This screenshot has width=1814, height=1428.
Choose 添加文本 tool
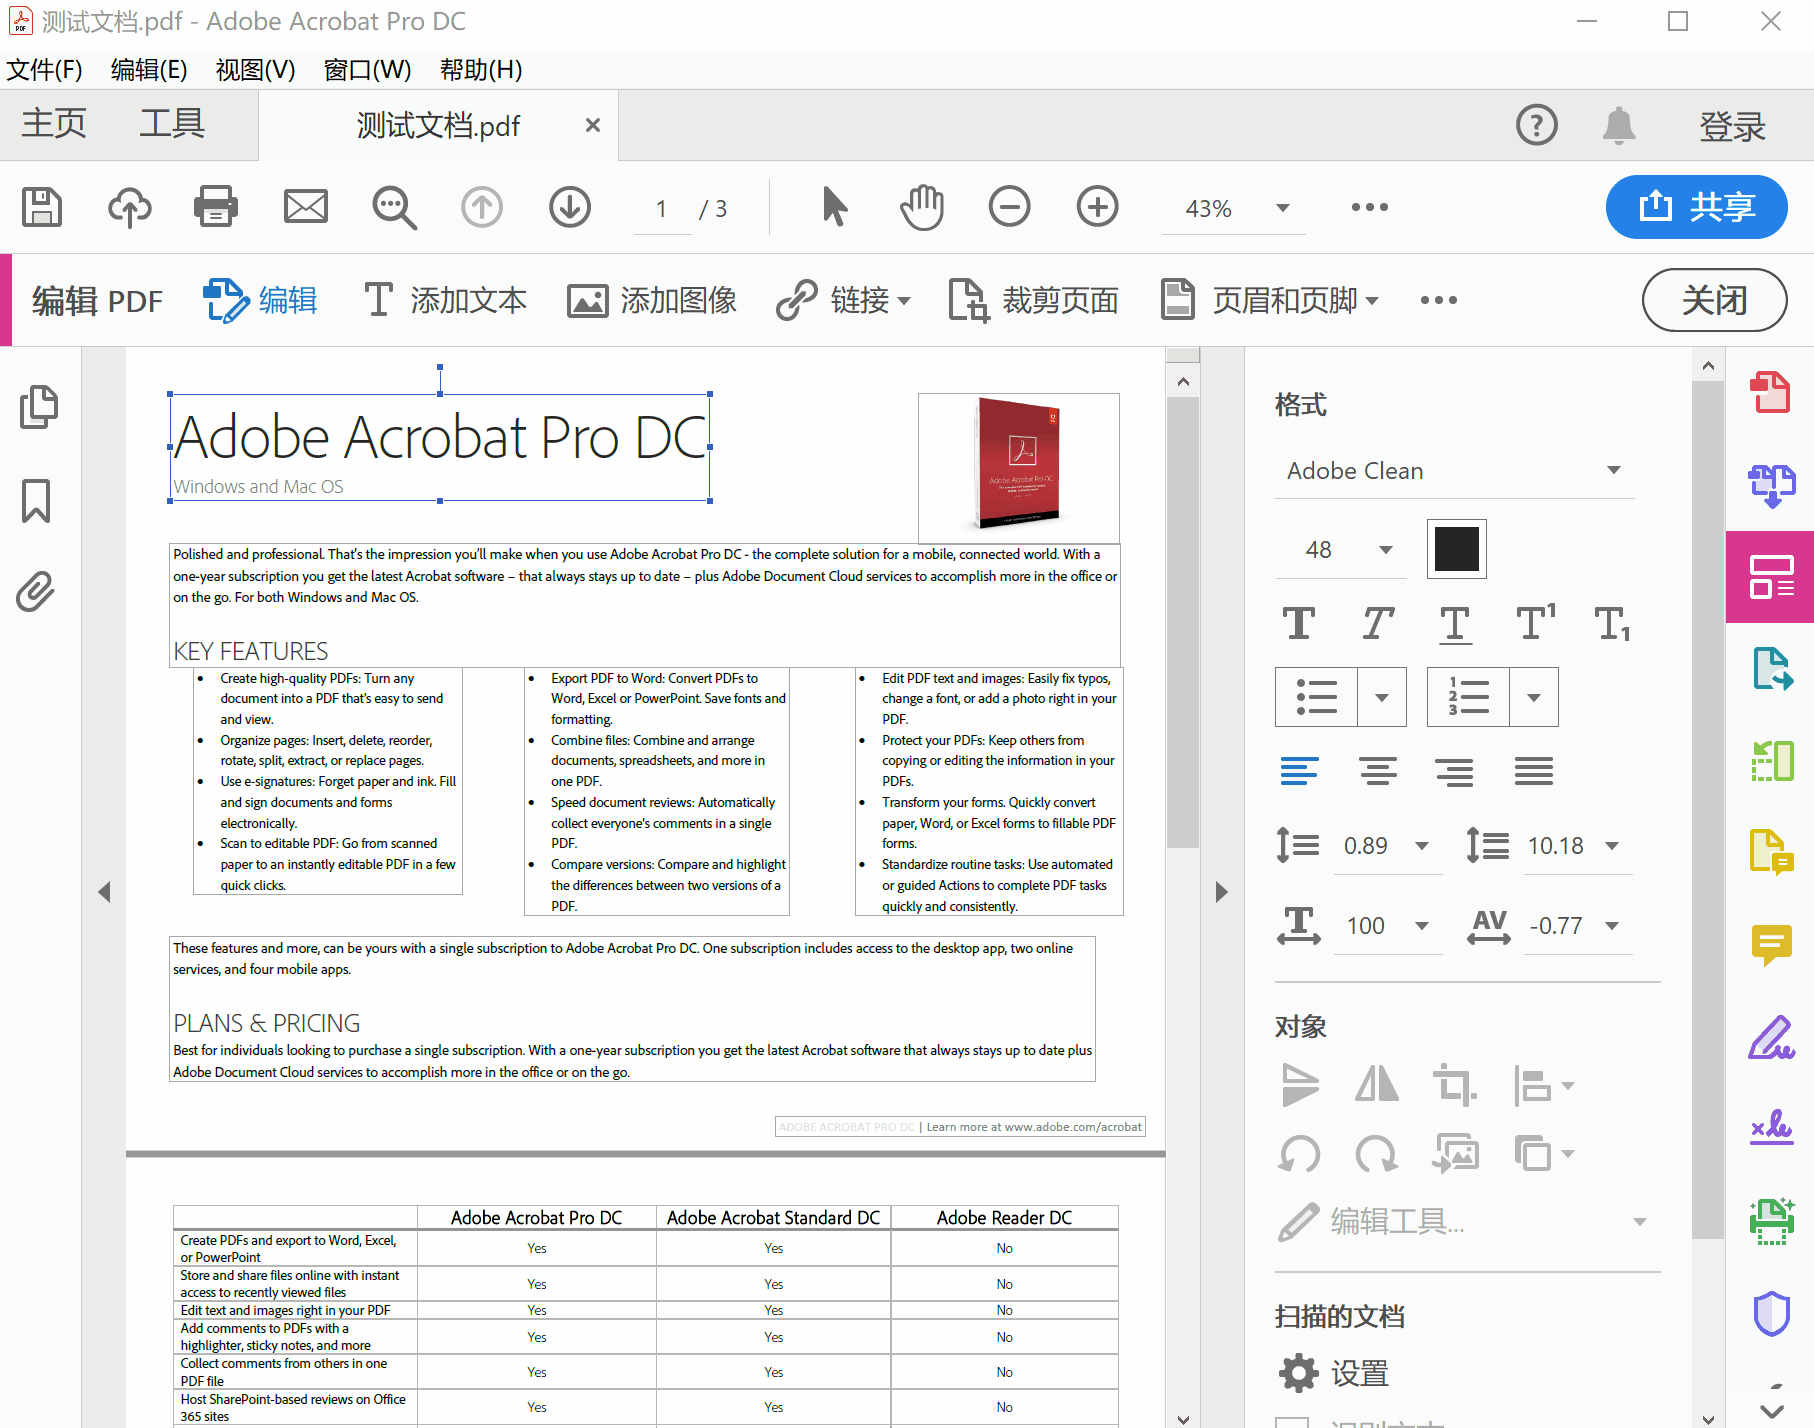coord(444,300)
